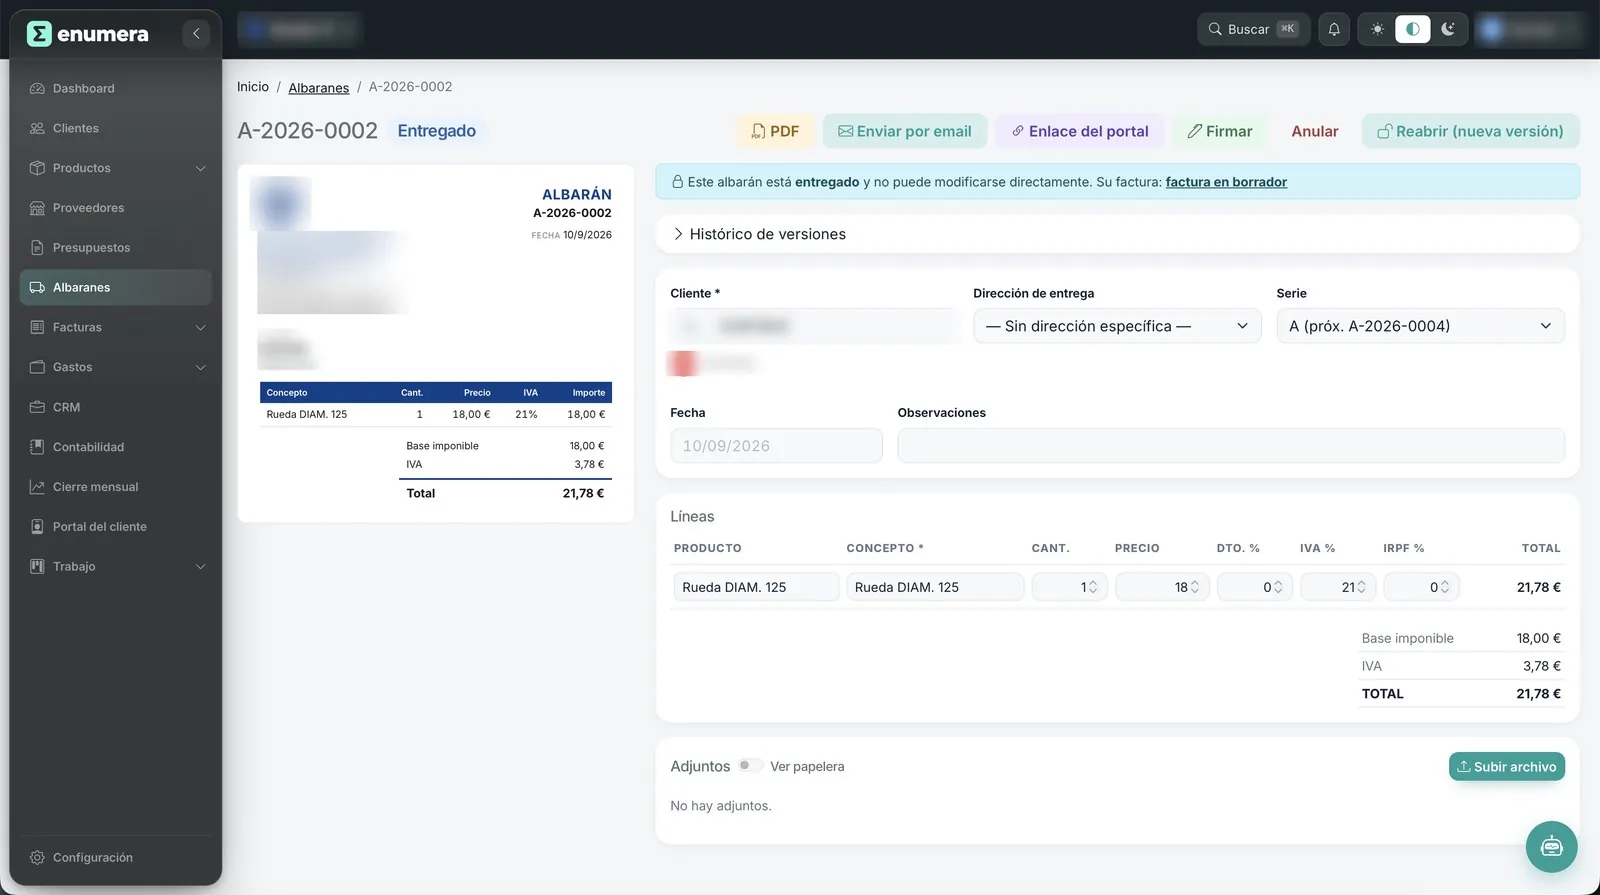Open Cierre mensual menu item
Screen dimensions: 1600x895
tap(116, 487)
